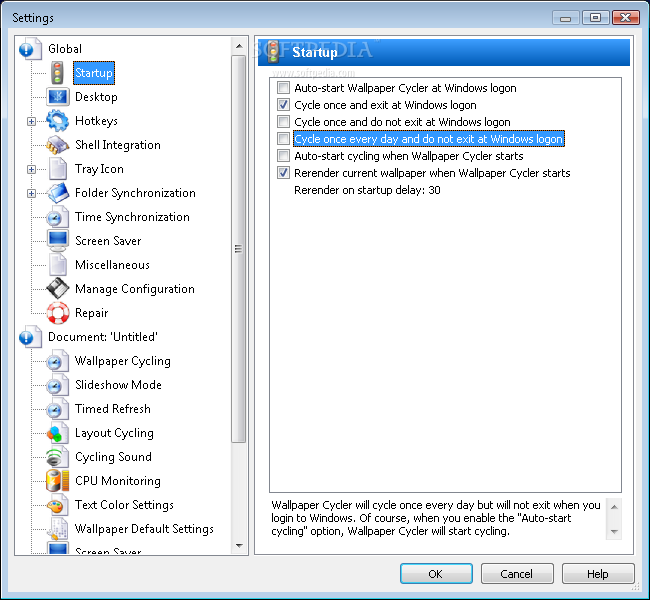The height and width of the screenshot is (600, 650).
Task: Click the Help button
Action: (x=598, y=574)
